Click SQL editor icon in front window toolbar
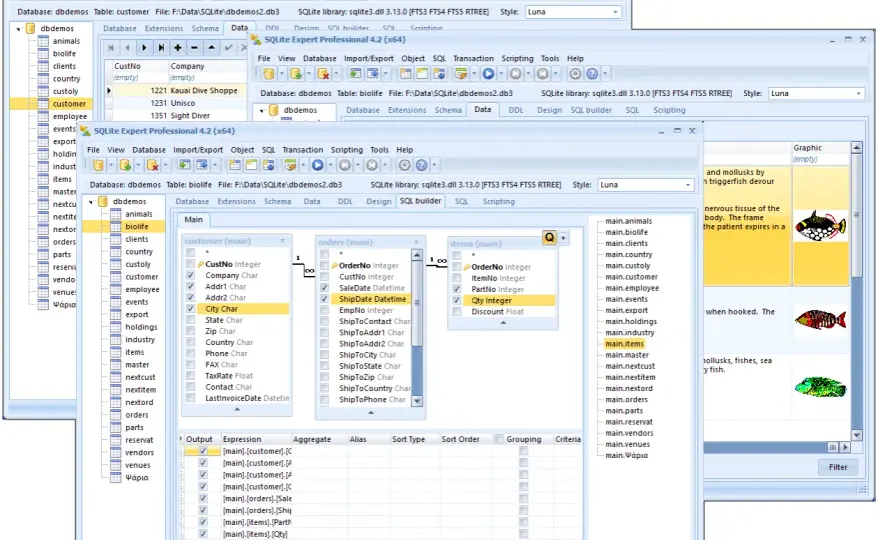The image size is (880, 540). coord(290,165)
